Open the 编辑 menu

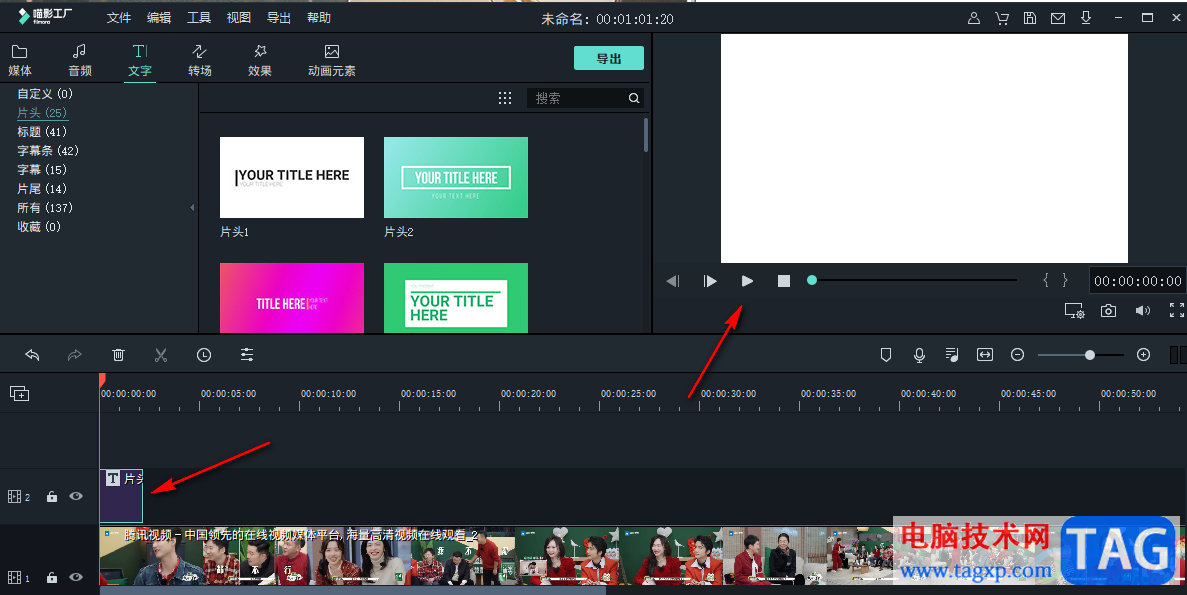pyautogui.click(x=159, y=17)
